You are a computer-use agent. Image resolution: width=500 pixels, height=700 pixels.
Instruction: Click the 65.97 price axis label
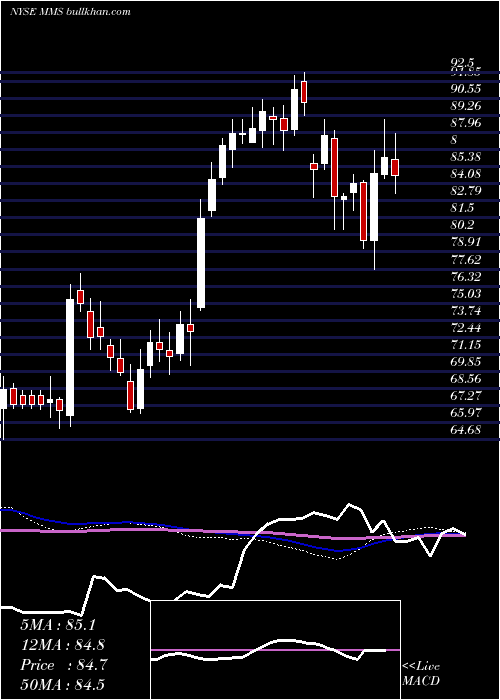(x=466, y=412)
